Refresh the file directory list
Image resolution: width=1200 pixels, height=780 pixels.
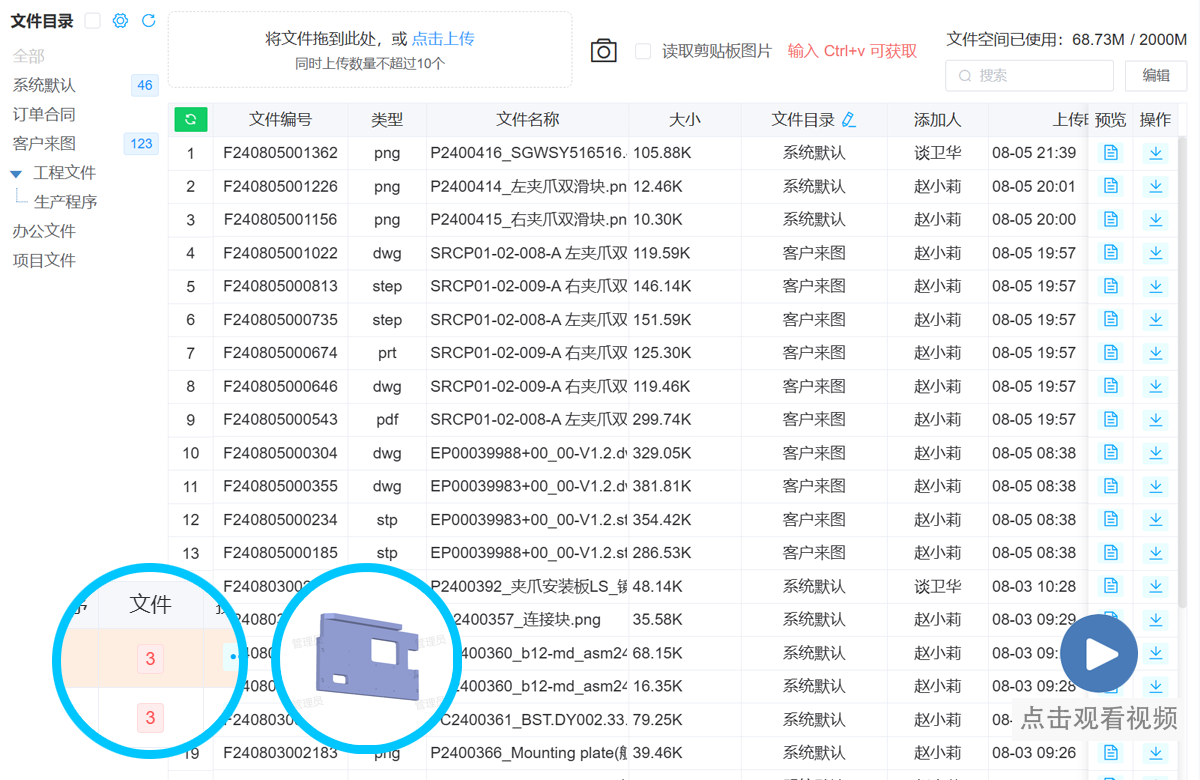149,20
